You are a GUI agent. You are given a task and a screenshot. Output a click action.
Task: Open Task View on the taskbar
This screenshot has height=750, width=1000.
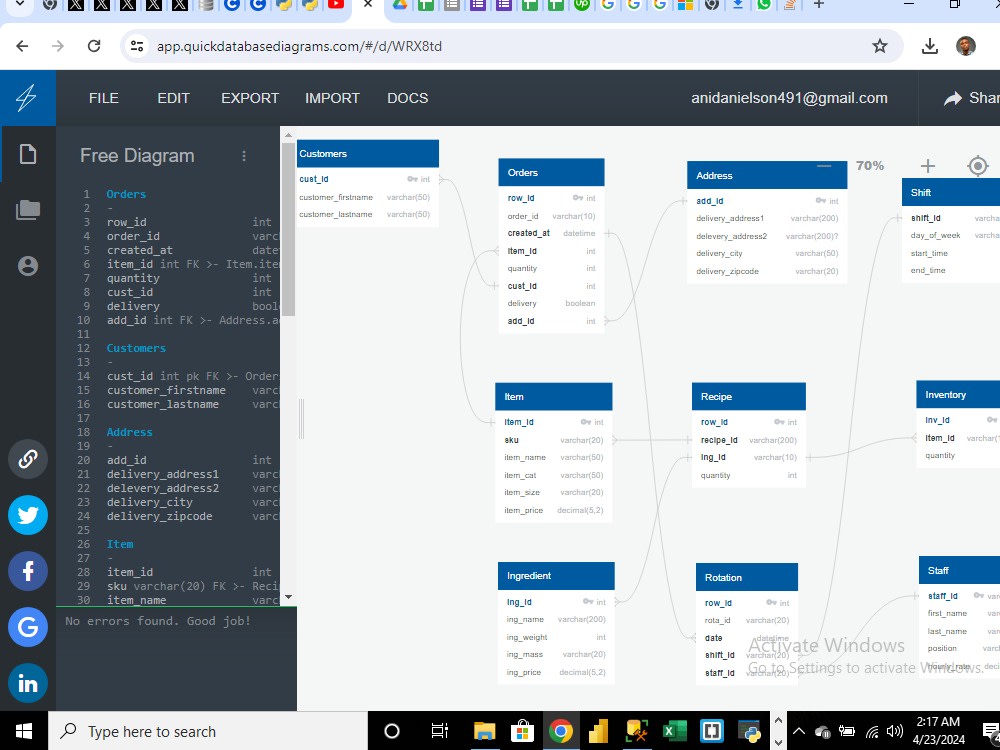439,731
